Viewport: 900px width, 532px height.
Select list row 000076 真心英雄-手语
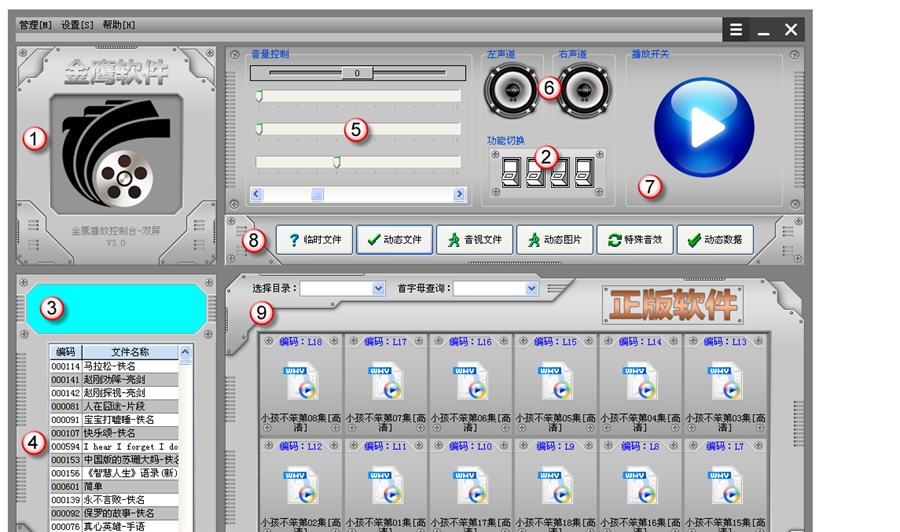(115, 526)
